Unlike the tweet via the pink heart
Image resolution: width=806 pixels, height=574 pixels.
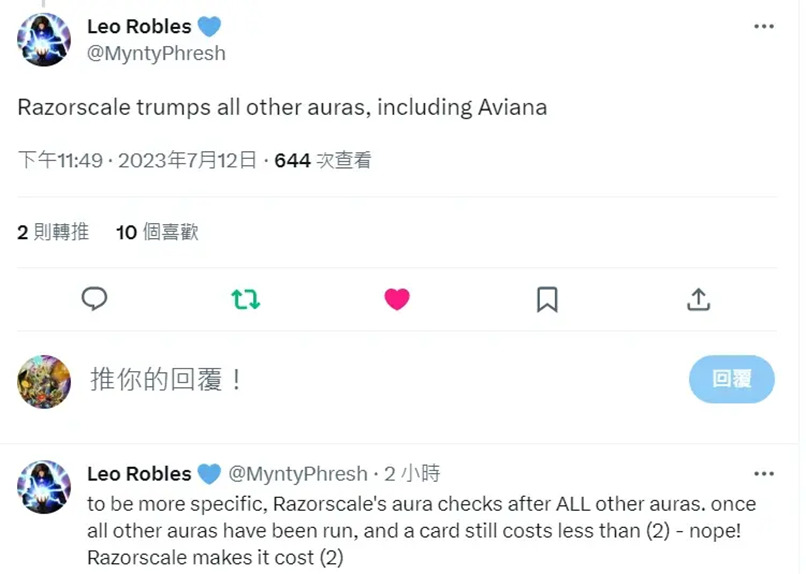397,298
